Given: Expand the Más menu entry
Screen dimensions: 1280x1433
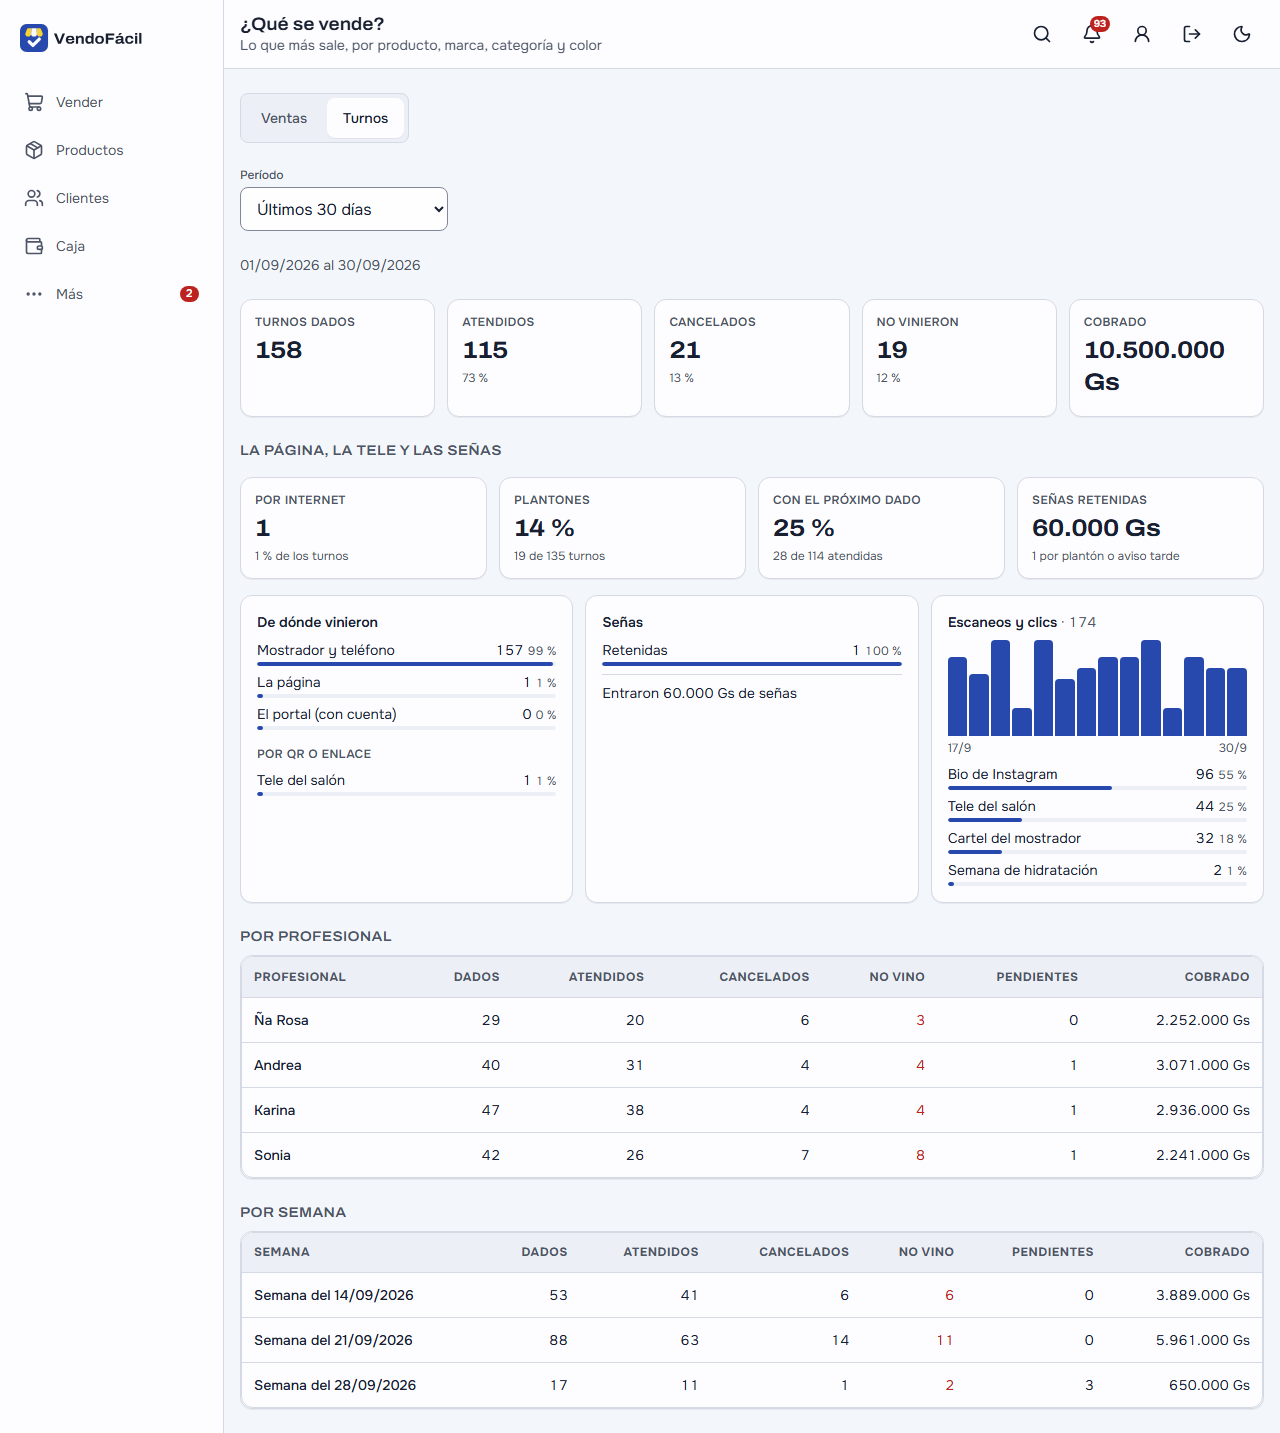Looking at the screenshot, I should (112, 294).
